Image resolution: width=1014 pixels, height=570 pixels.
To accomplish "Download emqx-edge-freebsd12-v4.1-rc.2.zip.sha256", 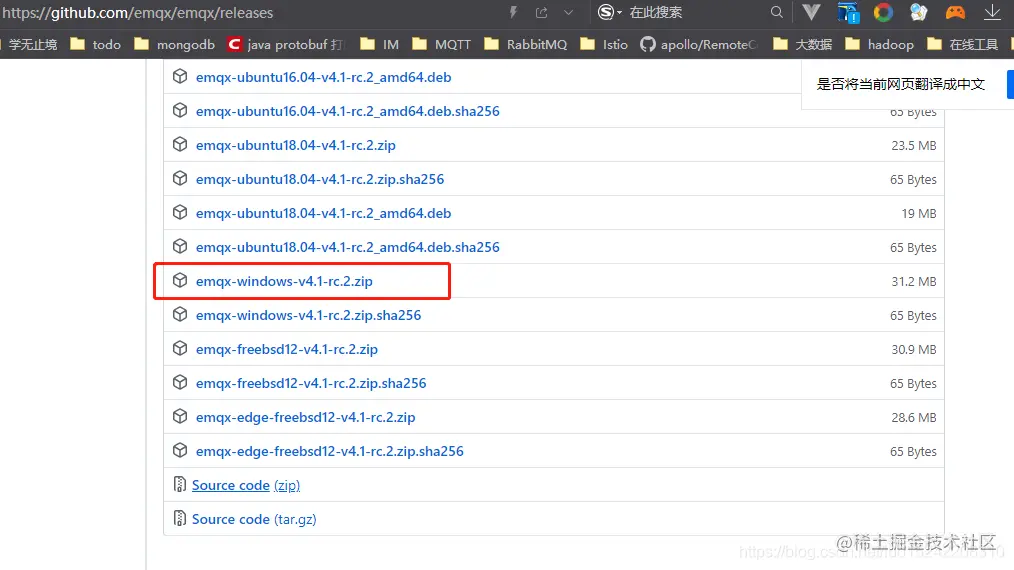I will click(x=330, y=451).
